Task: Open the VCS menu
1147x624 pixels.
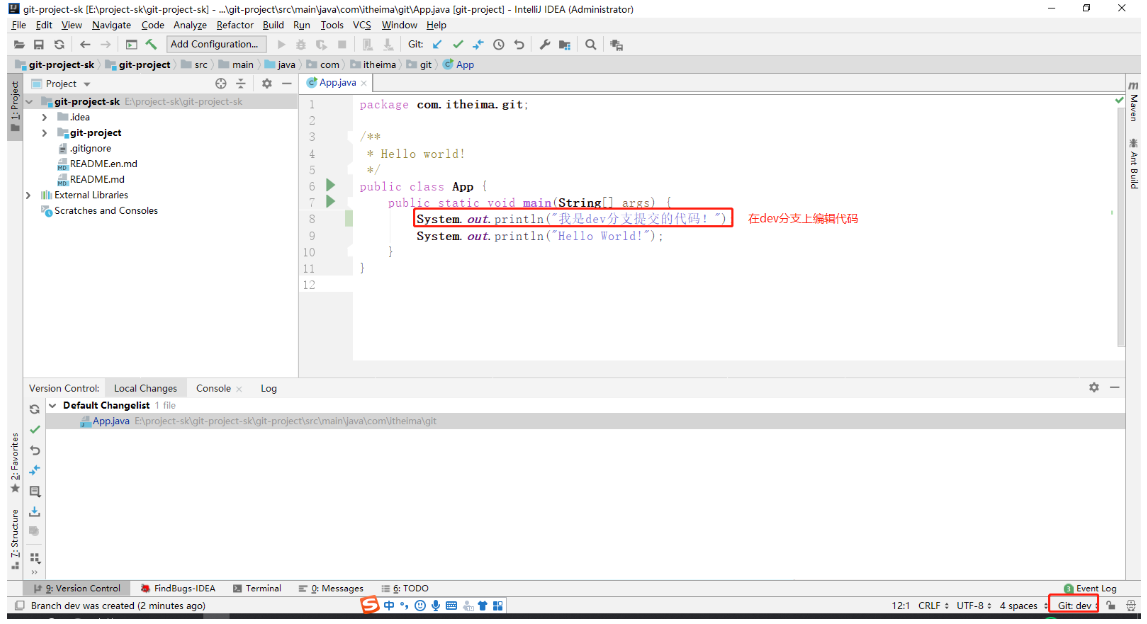Action: pos(362,25)
